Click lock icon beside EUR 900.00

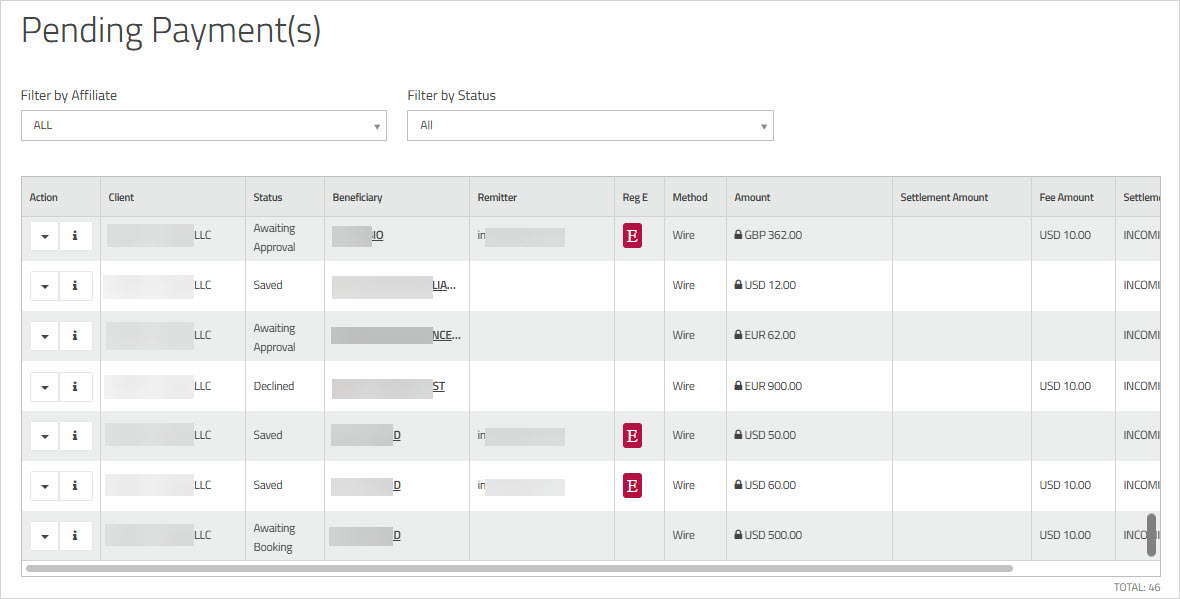coord(738,385)
